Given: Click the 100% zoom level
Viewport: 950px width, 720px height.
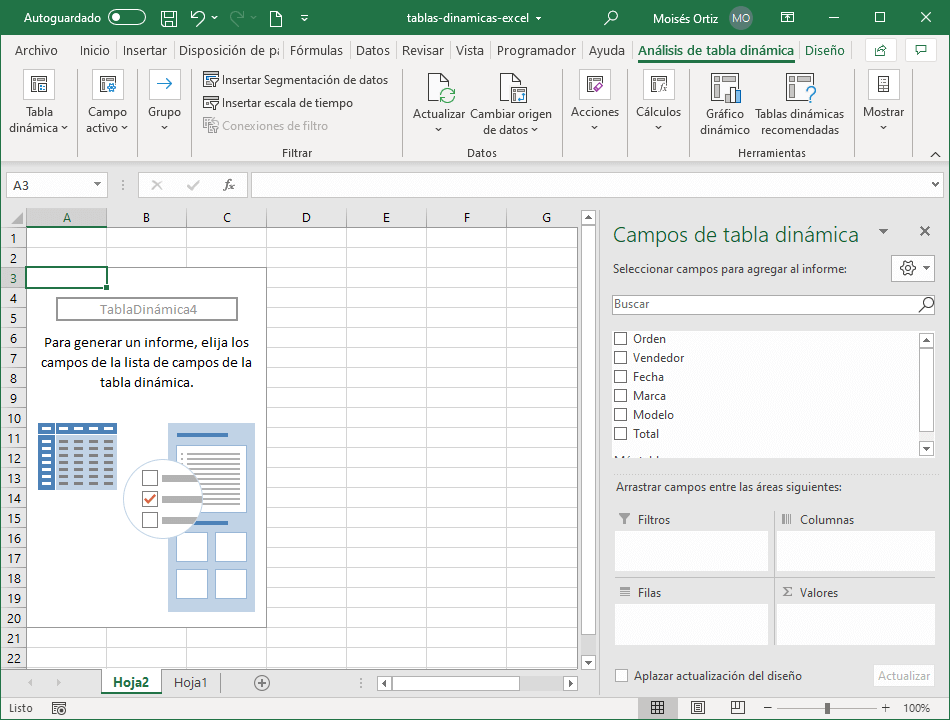Looking at the screenshot, I should [916, 708].
